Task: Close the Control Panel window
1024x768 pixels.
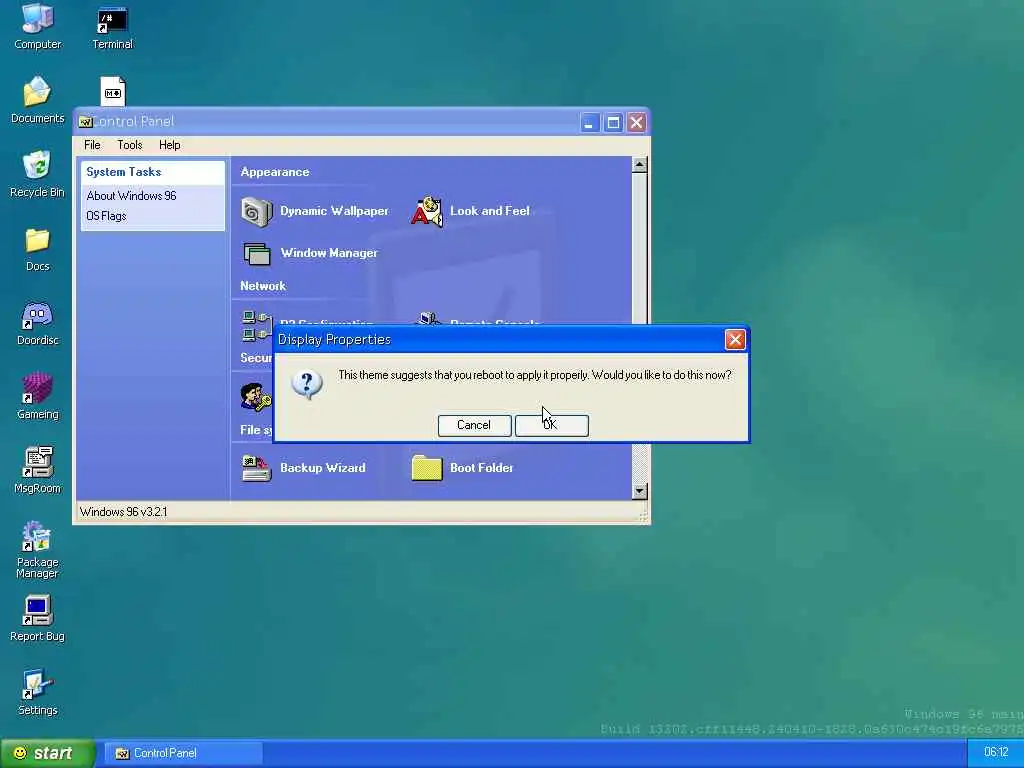Action: [637, 122]
